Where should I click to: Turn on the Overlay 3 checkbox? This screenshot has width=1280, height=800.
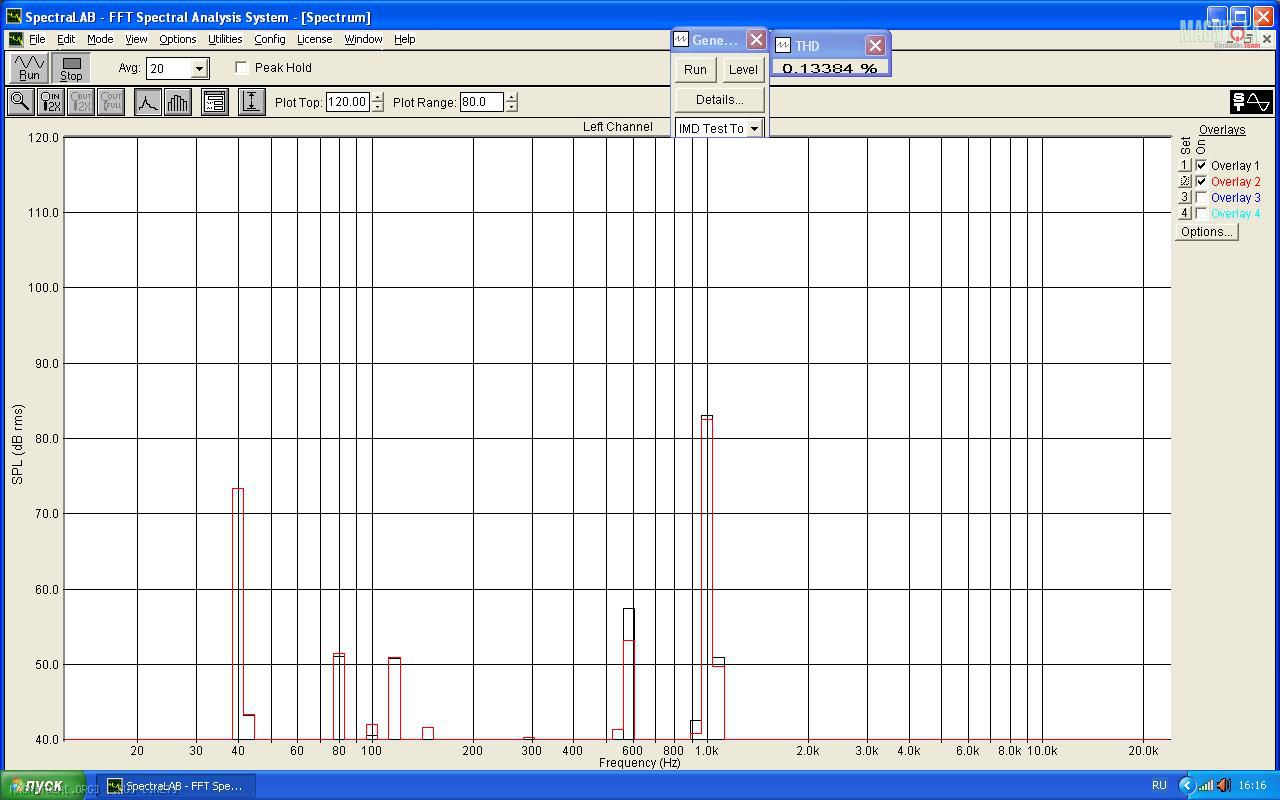click(x=1201, y=198)
